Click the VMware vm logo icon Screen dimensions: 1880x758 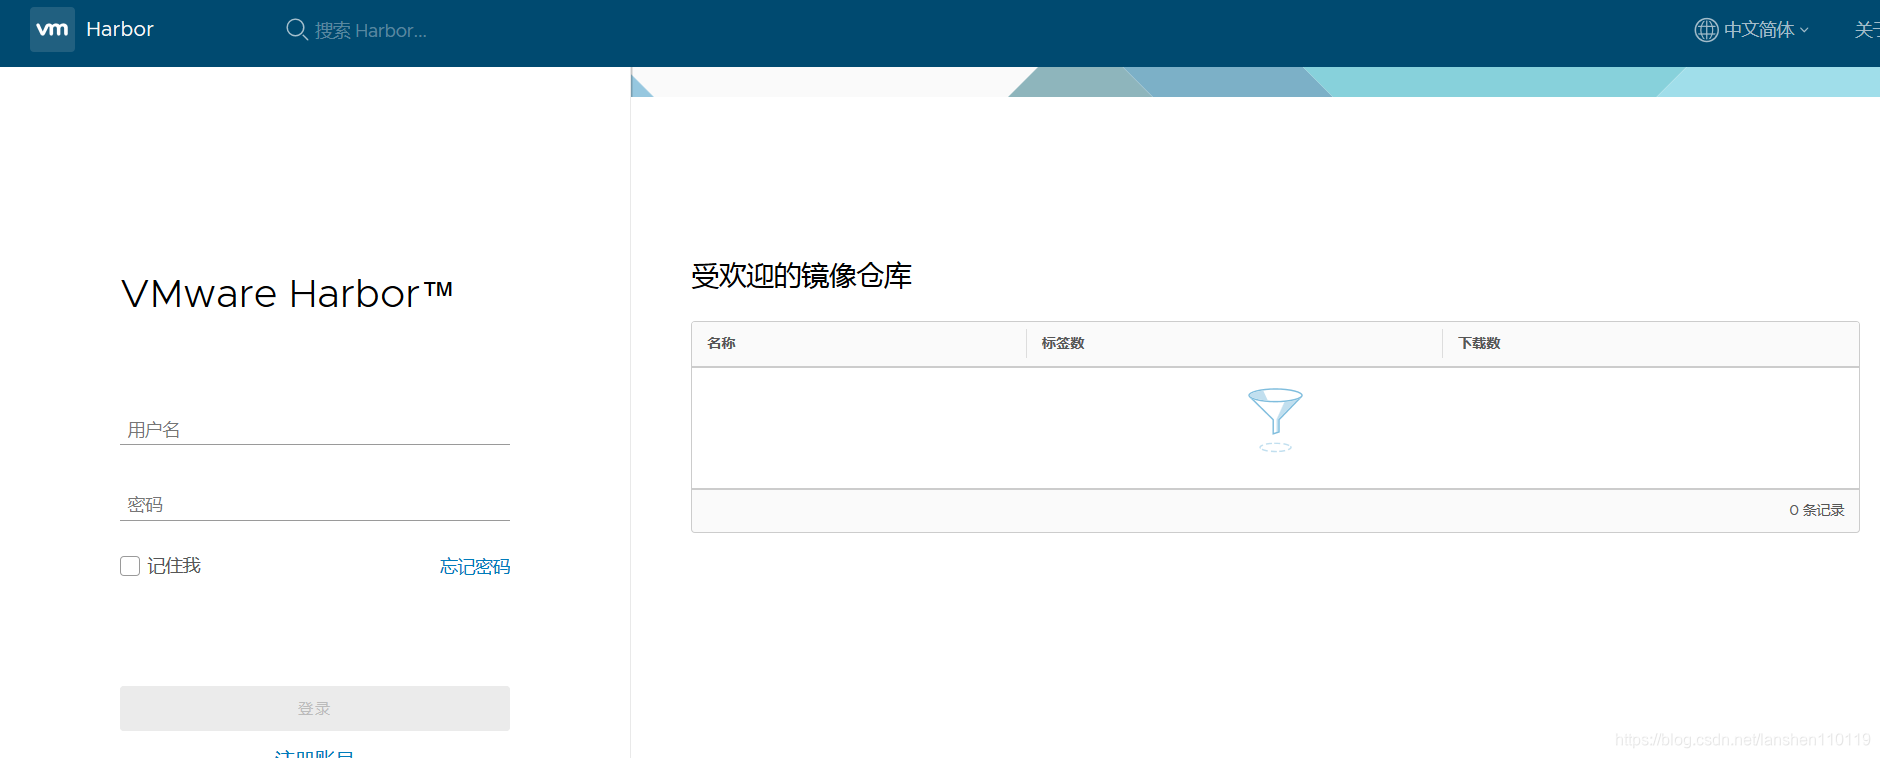coord(52,29)
